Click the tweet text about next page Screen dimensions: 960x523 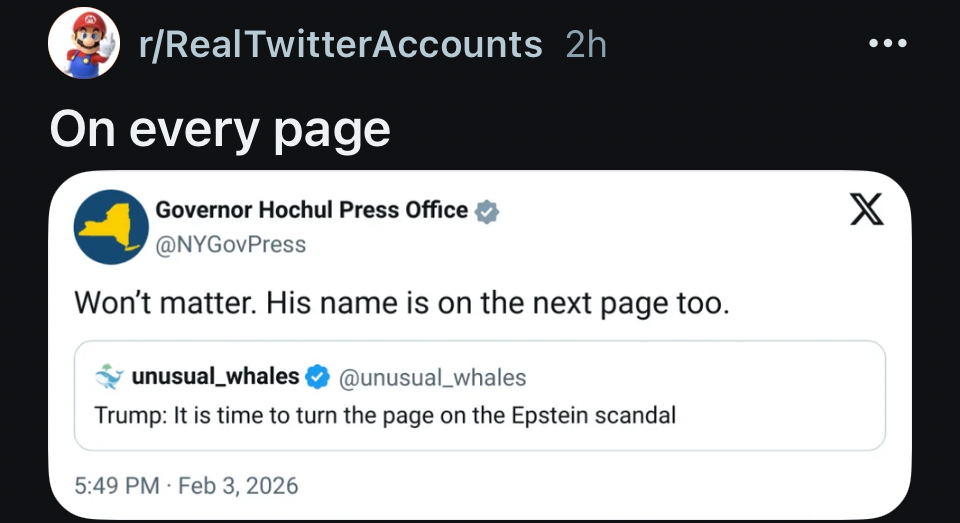(402, 303)
